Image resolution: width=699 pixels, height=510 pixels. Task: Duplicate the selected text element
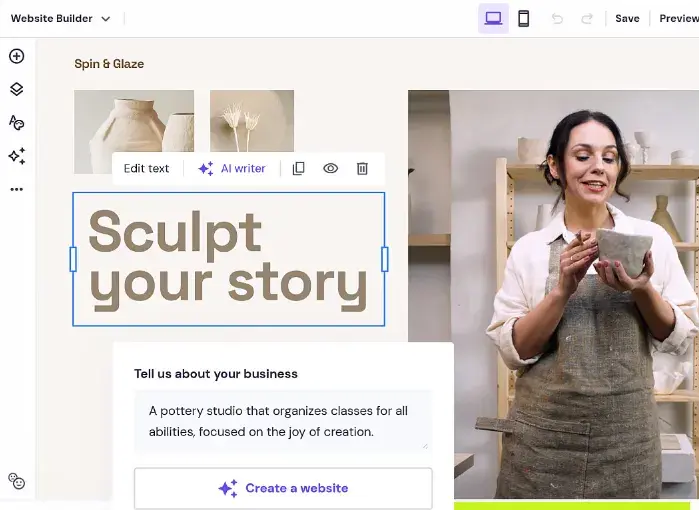pos(298,168)
